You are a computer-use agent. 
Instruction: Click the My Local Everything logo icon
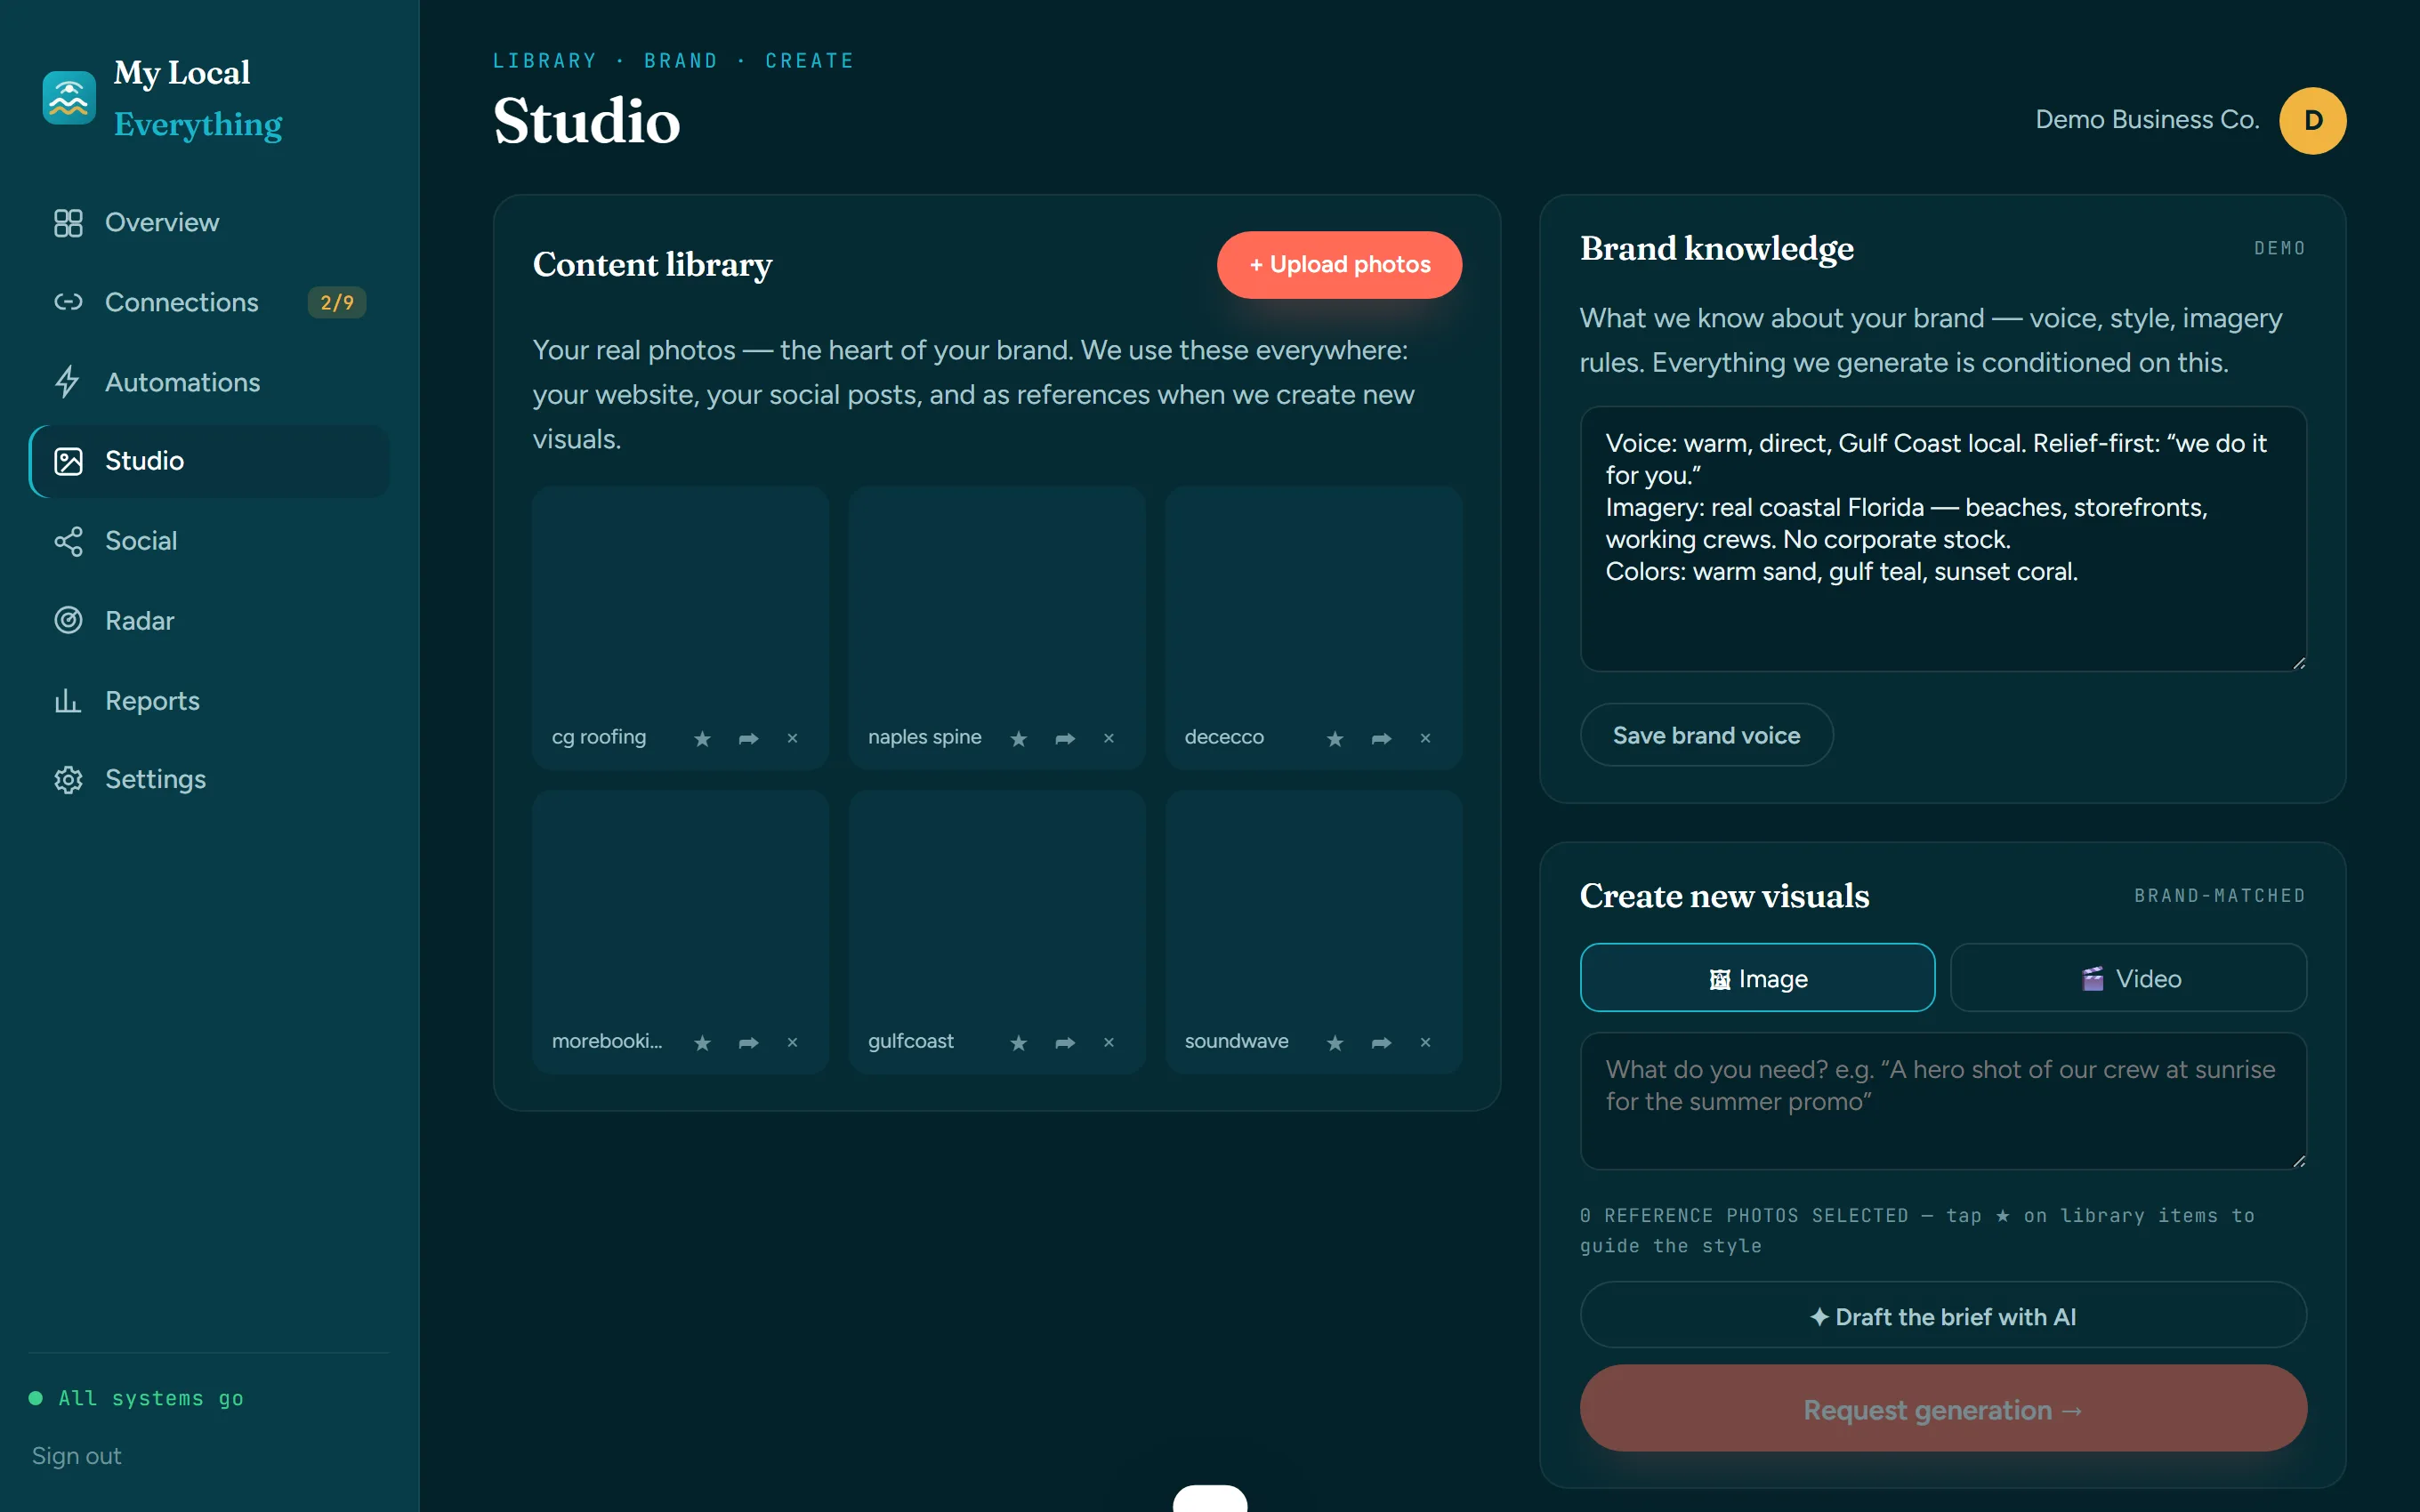[x=69, y=98]
